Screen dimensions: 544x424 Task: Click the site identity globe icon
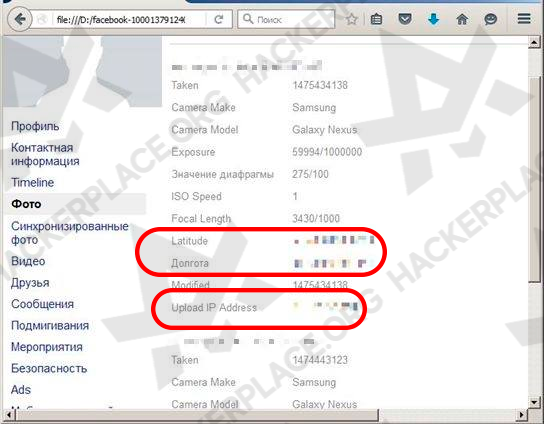[43, 19]
